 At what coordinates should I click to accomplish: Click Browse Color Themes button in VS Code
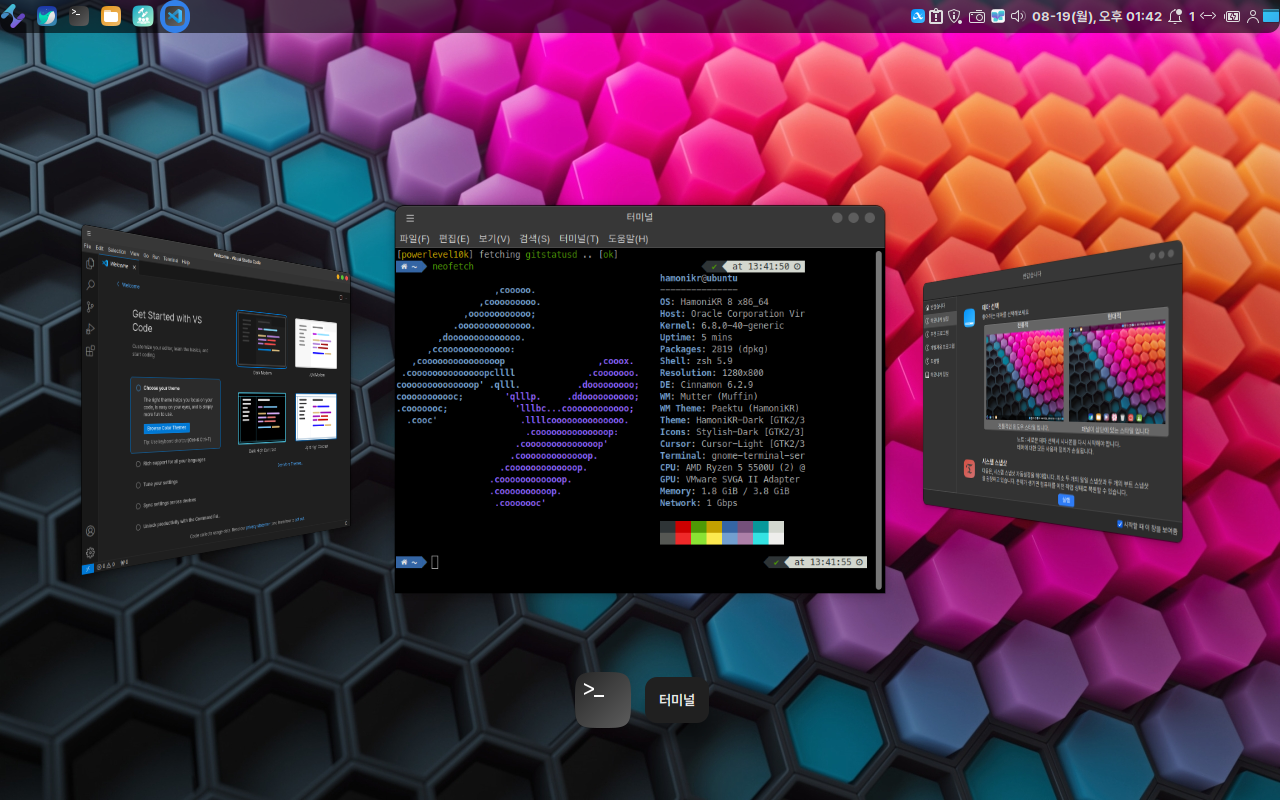[x=166, y=427]
